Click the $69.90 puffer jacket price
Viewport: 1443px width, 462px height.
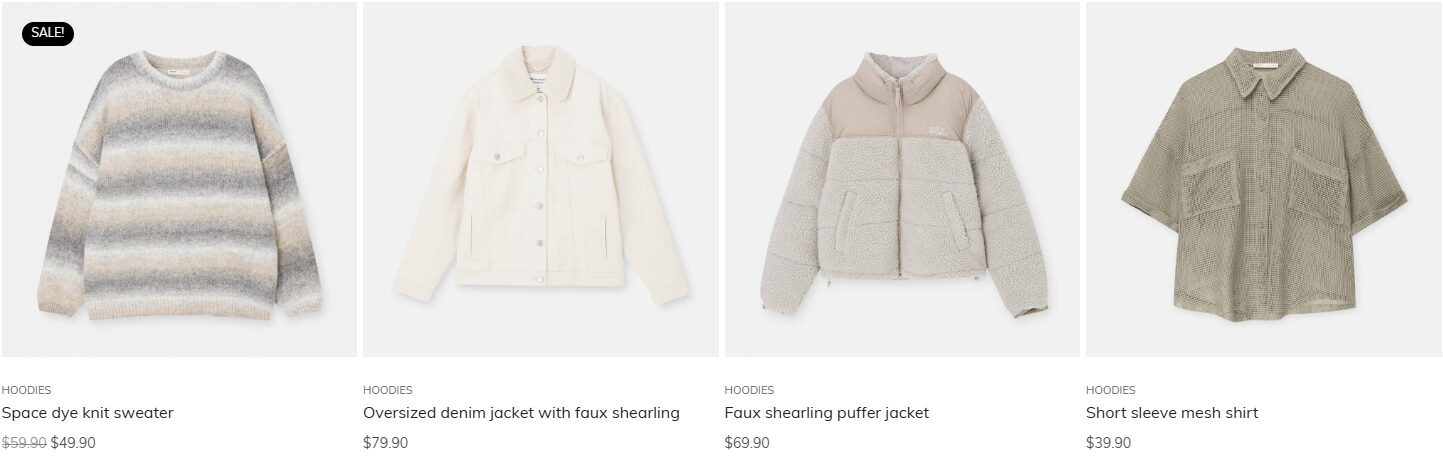[x=747, y=443]
